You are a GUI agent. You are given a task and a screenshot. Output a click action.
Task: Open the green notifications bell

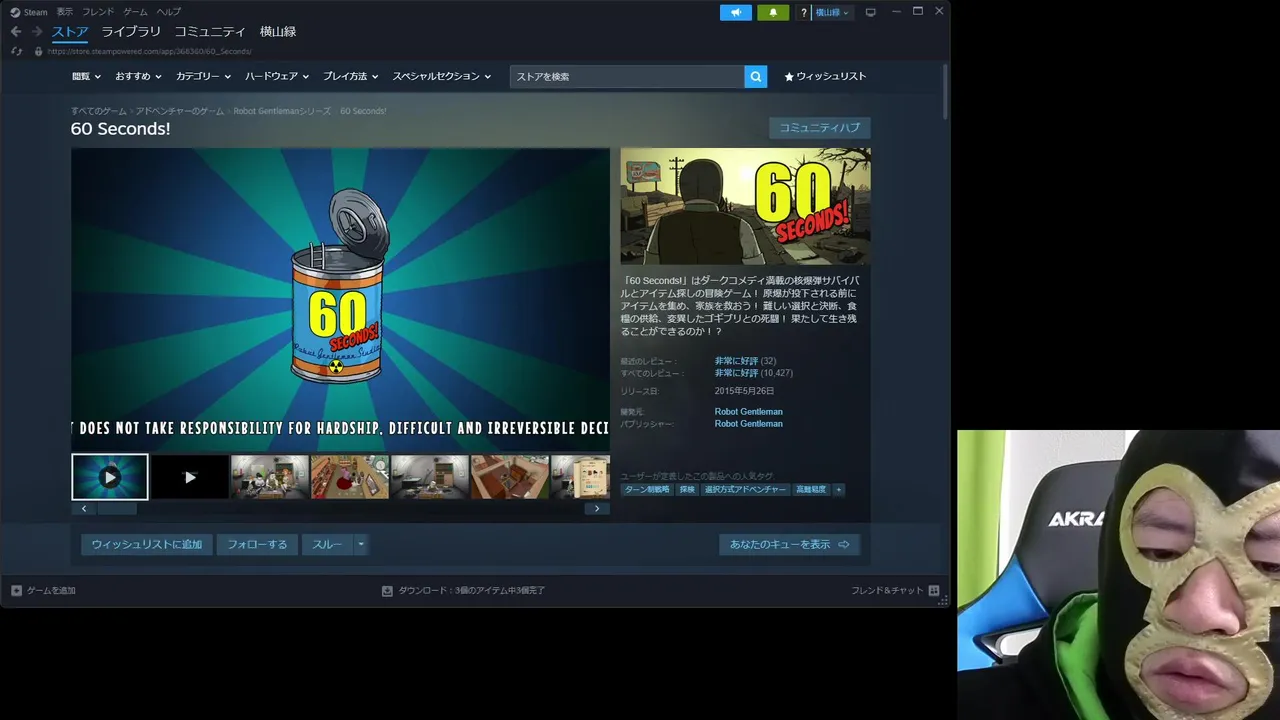coord(773,12)
